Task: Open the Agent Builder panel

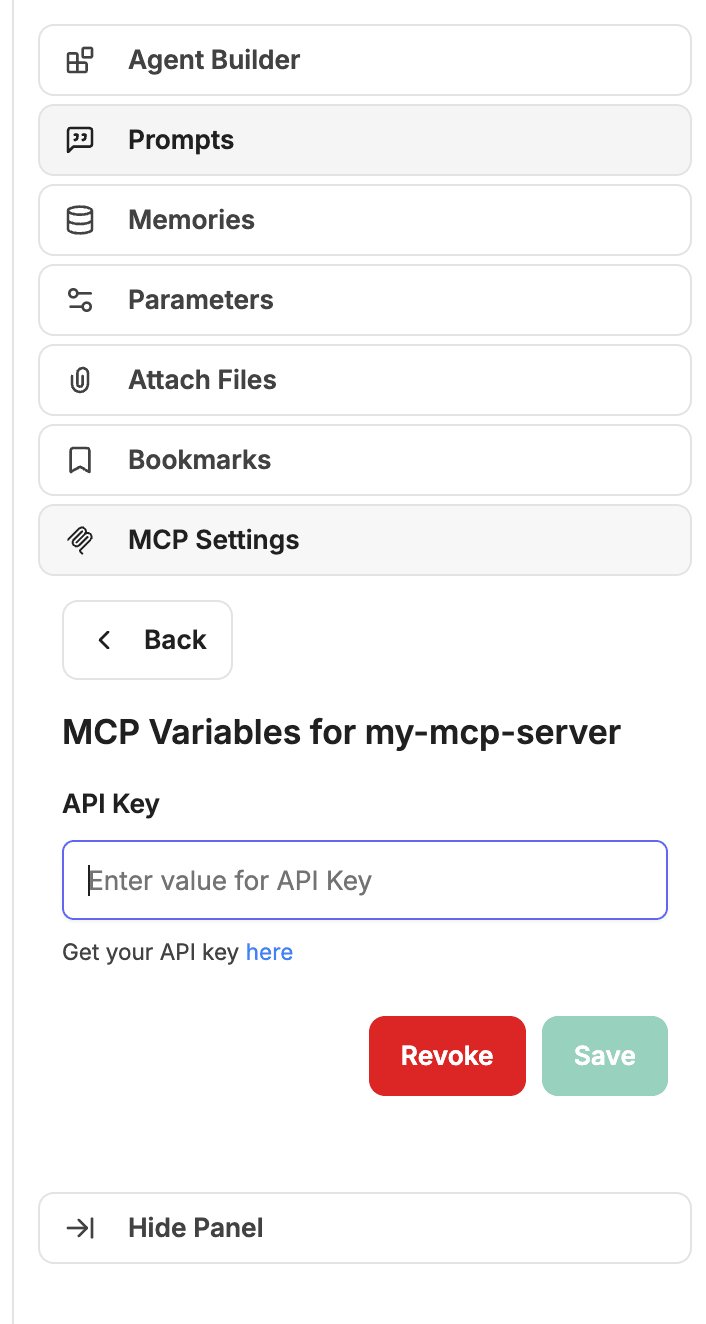Action: tap(365, 60)
